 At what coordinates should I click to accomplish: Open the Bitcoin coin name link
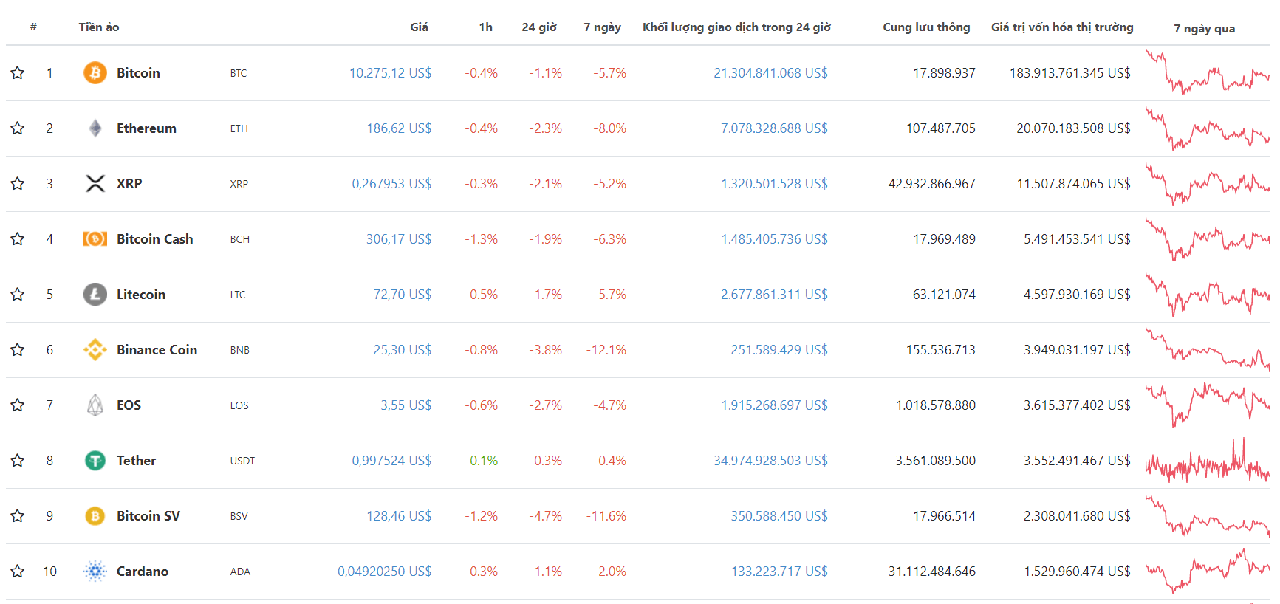(x=138, y=73)
